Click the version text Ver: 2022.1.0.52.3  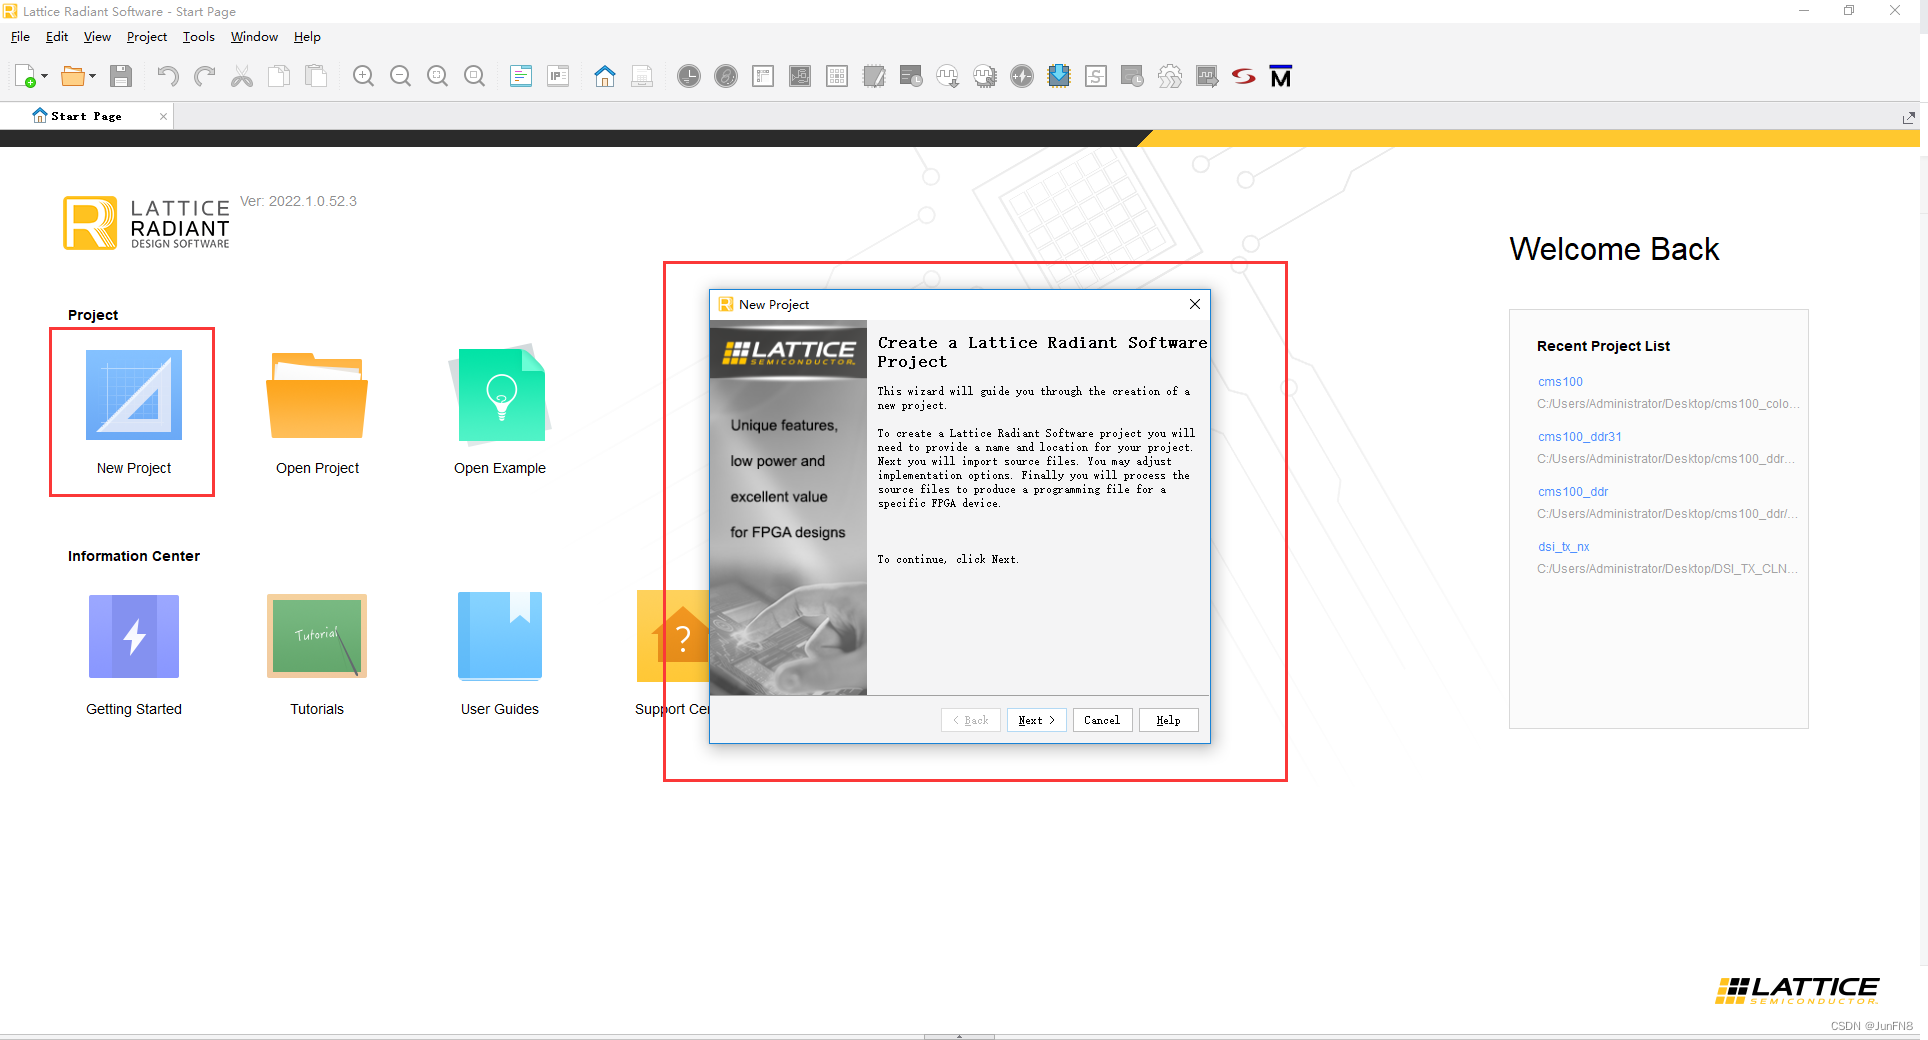298,201
